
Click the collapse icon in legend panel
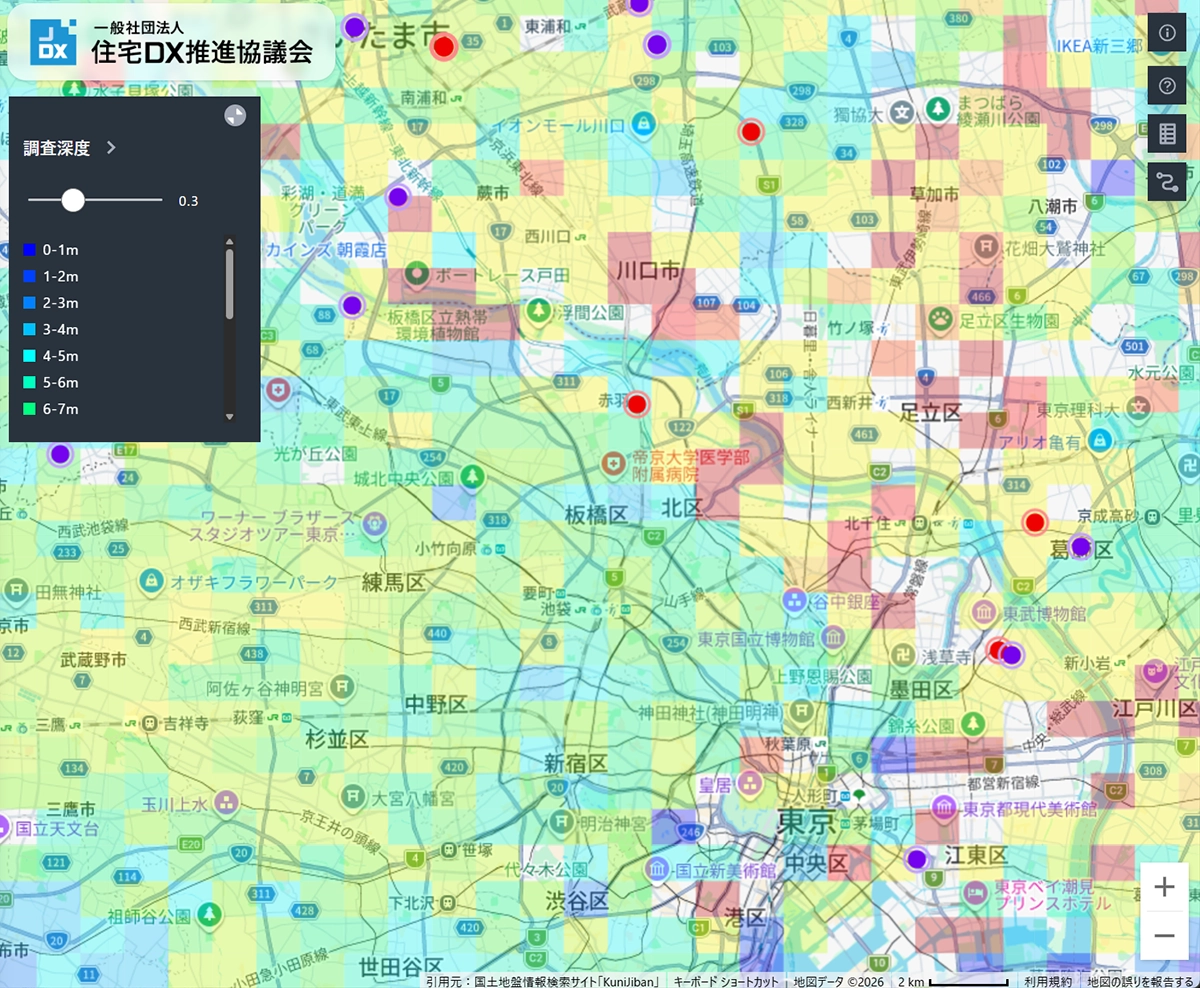click(234, 115)
